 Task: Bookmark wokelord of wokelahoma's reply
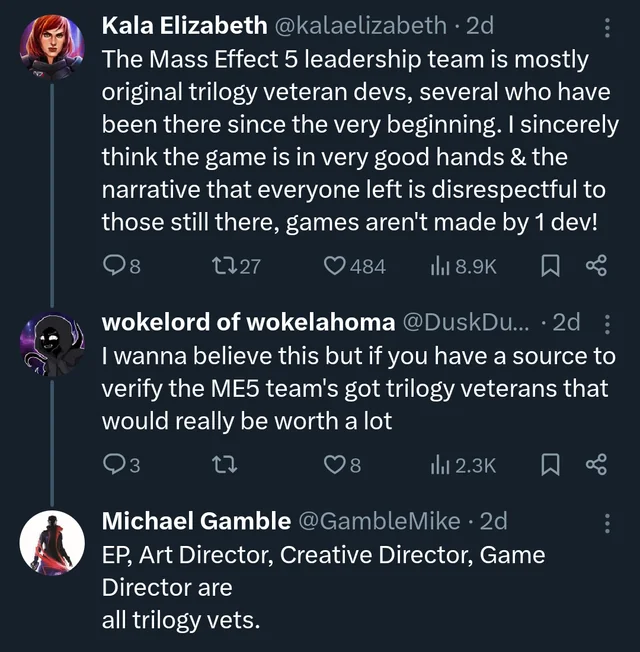(549, 464)
